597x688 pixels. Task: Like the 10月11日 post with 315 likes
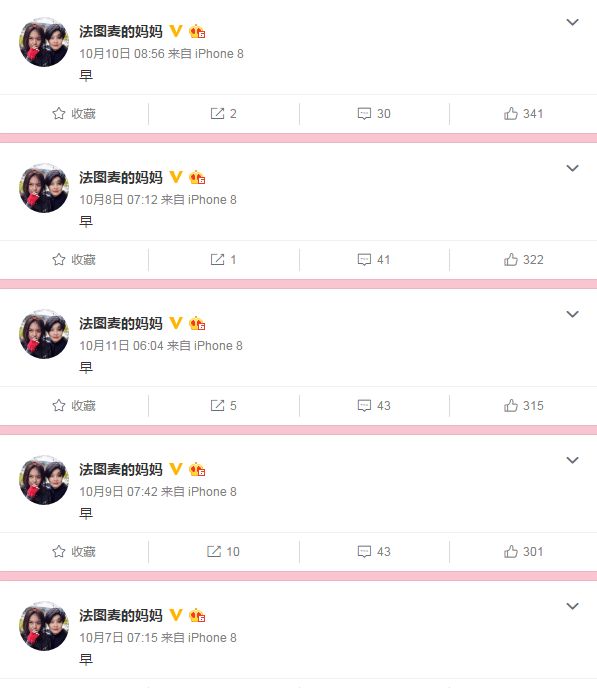[523, 406]
